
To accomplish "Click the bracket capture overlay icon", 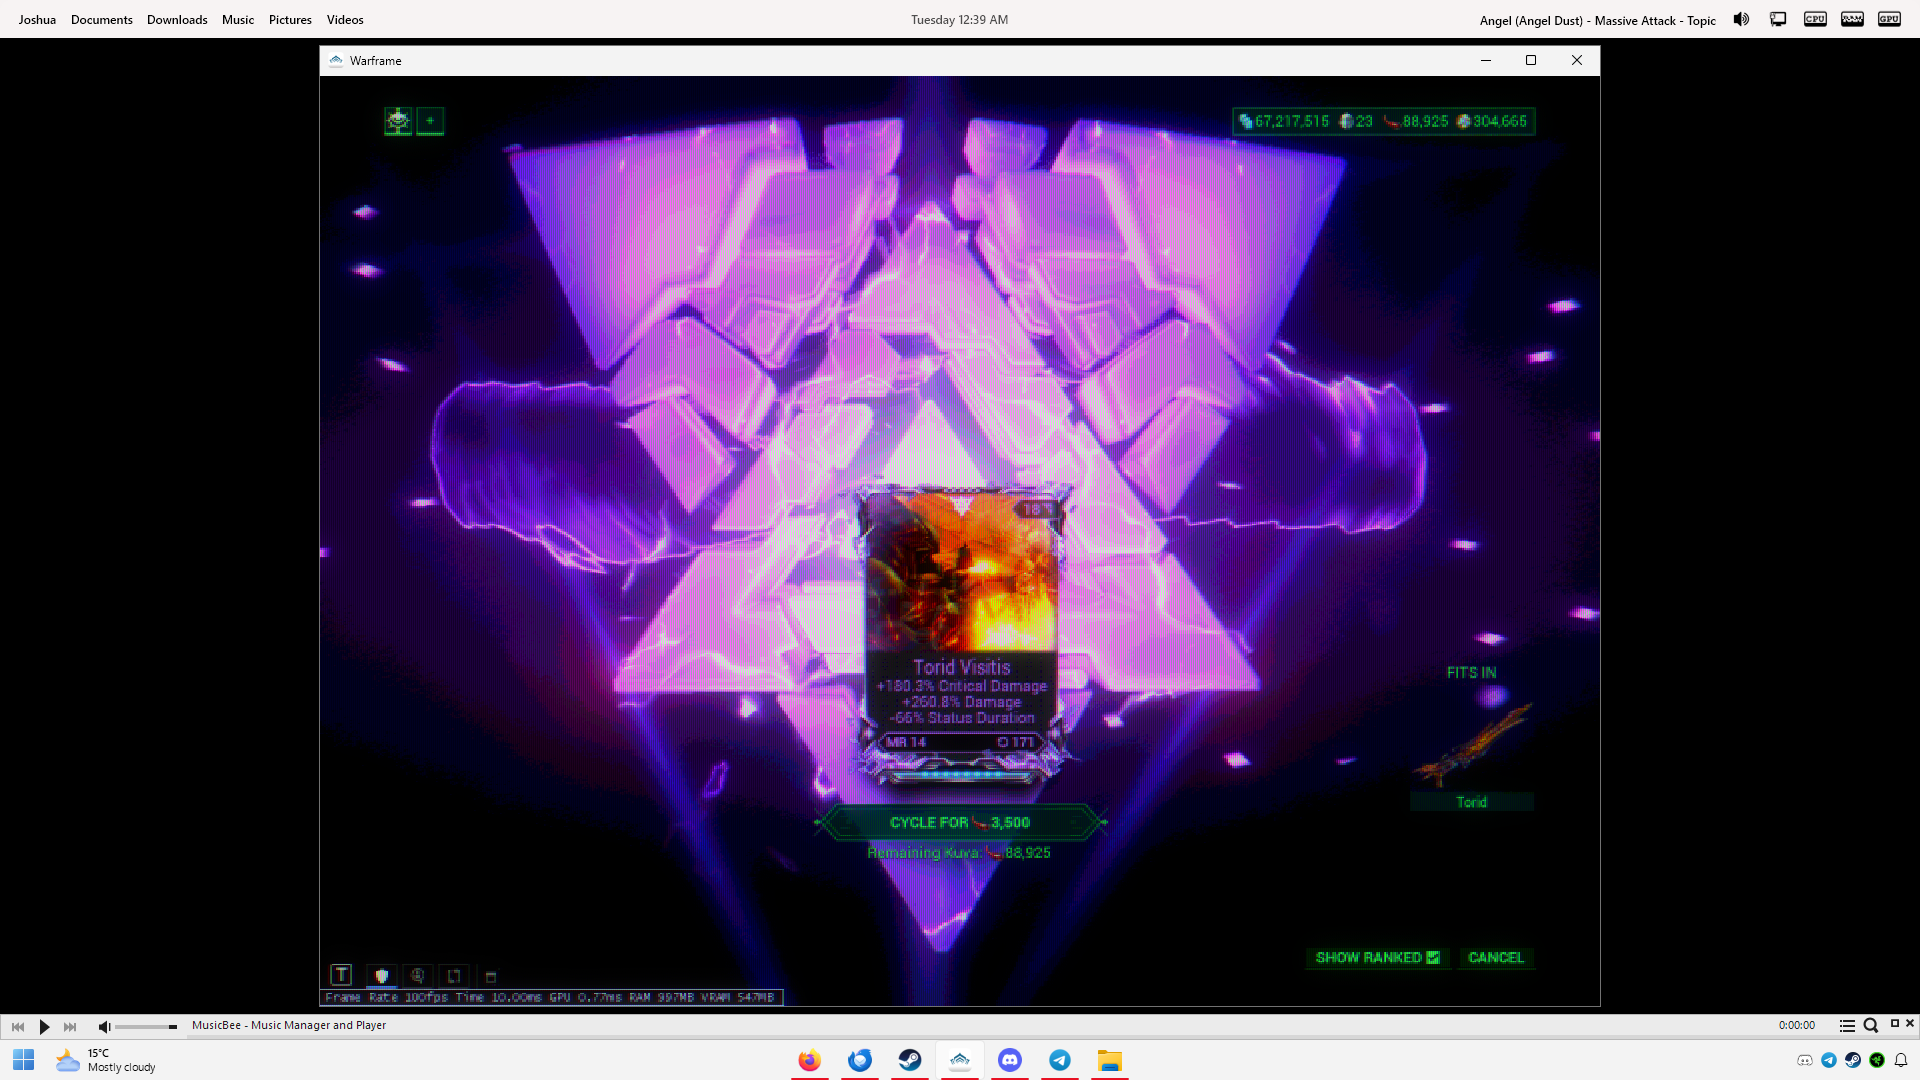I will click(x=454, y=976).
